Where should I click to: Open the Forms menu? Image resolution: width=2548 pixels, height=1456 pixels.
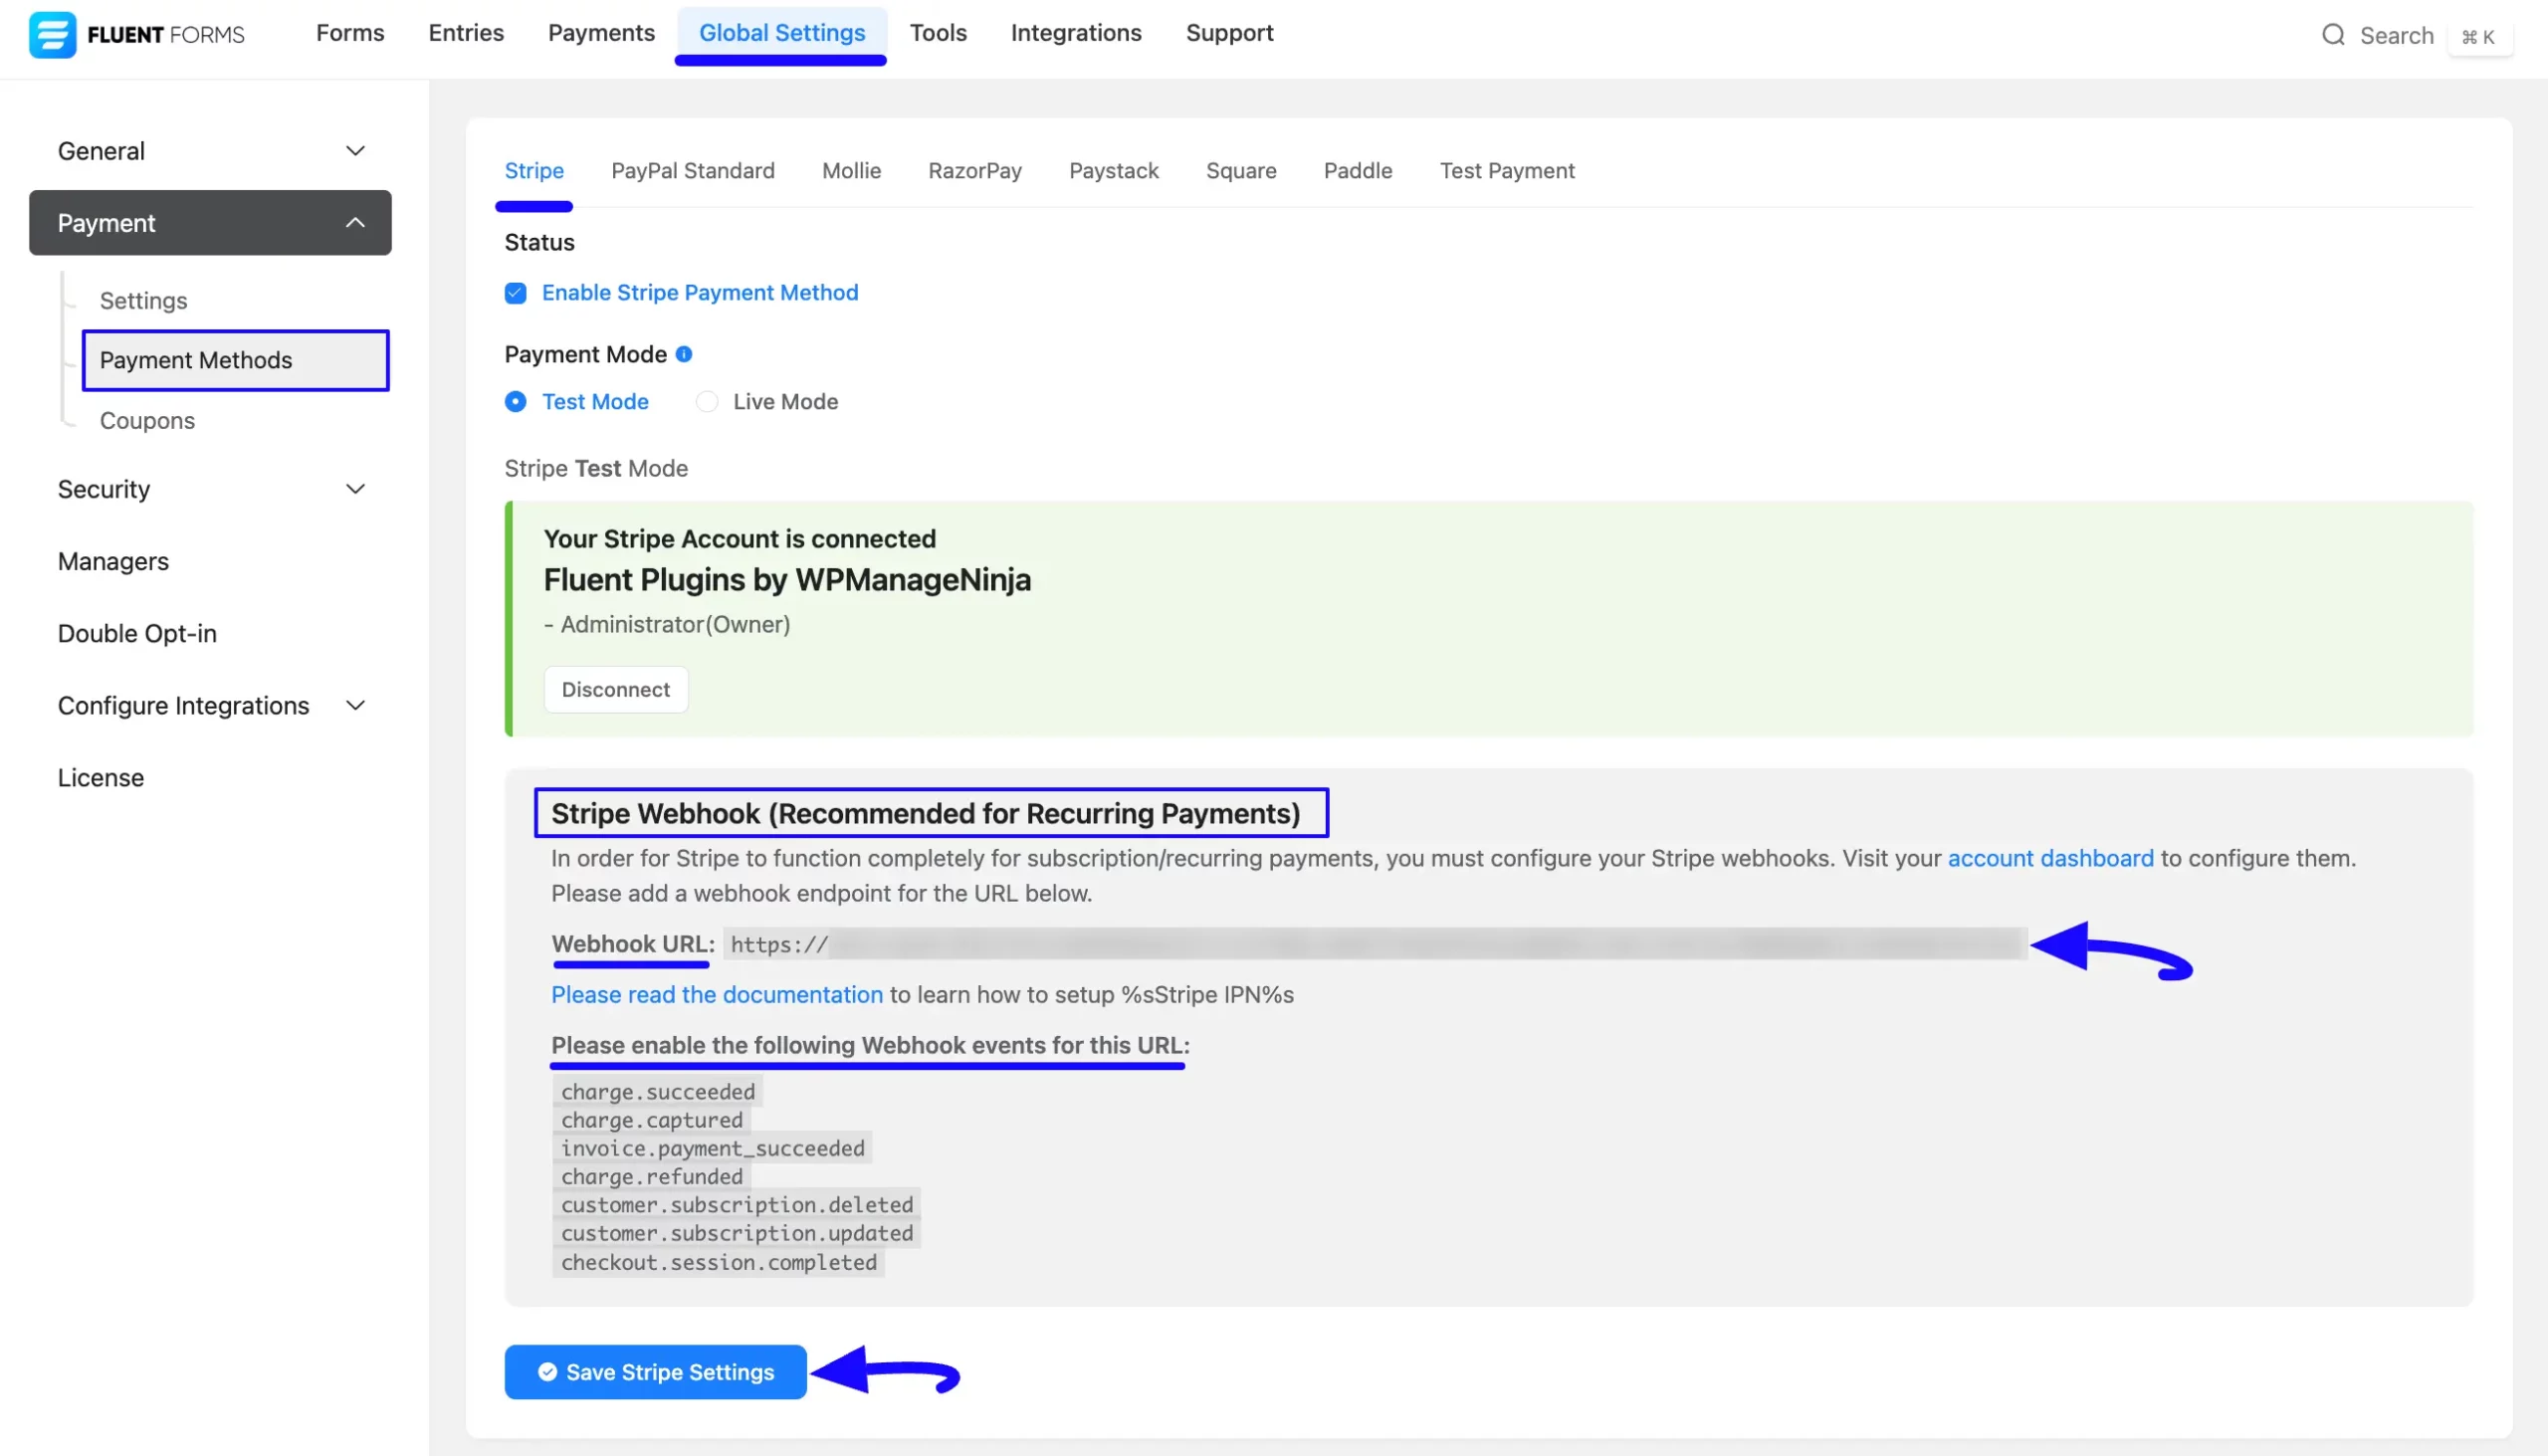coord(350,33)
